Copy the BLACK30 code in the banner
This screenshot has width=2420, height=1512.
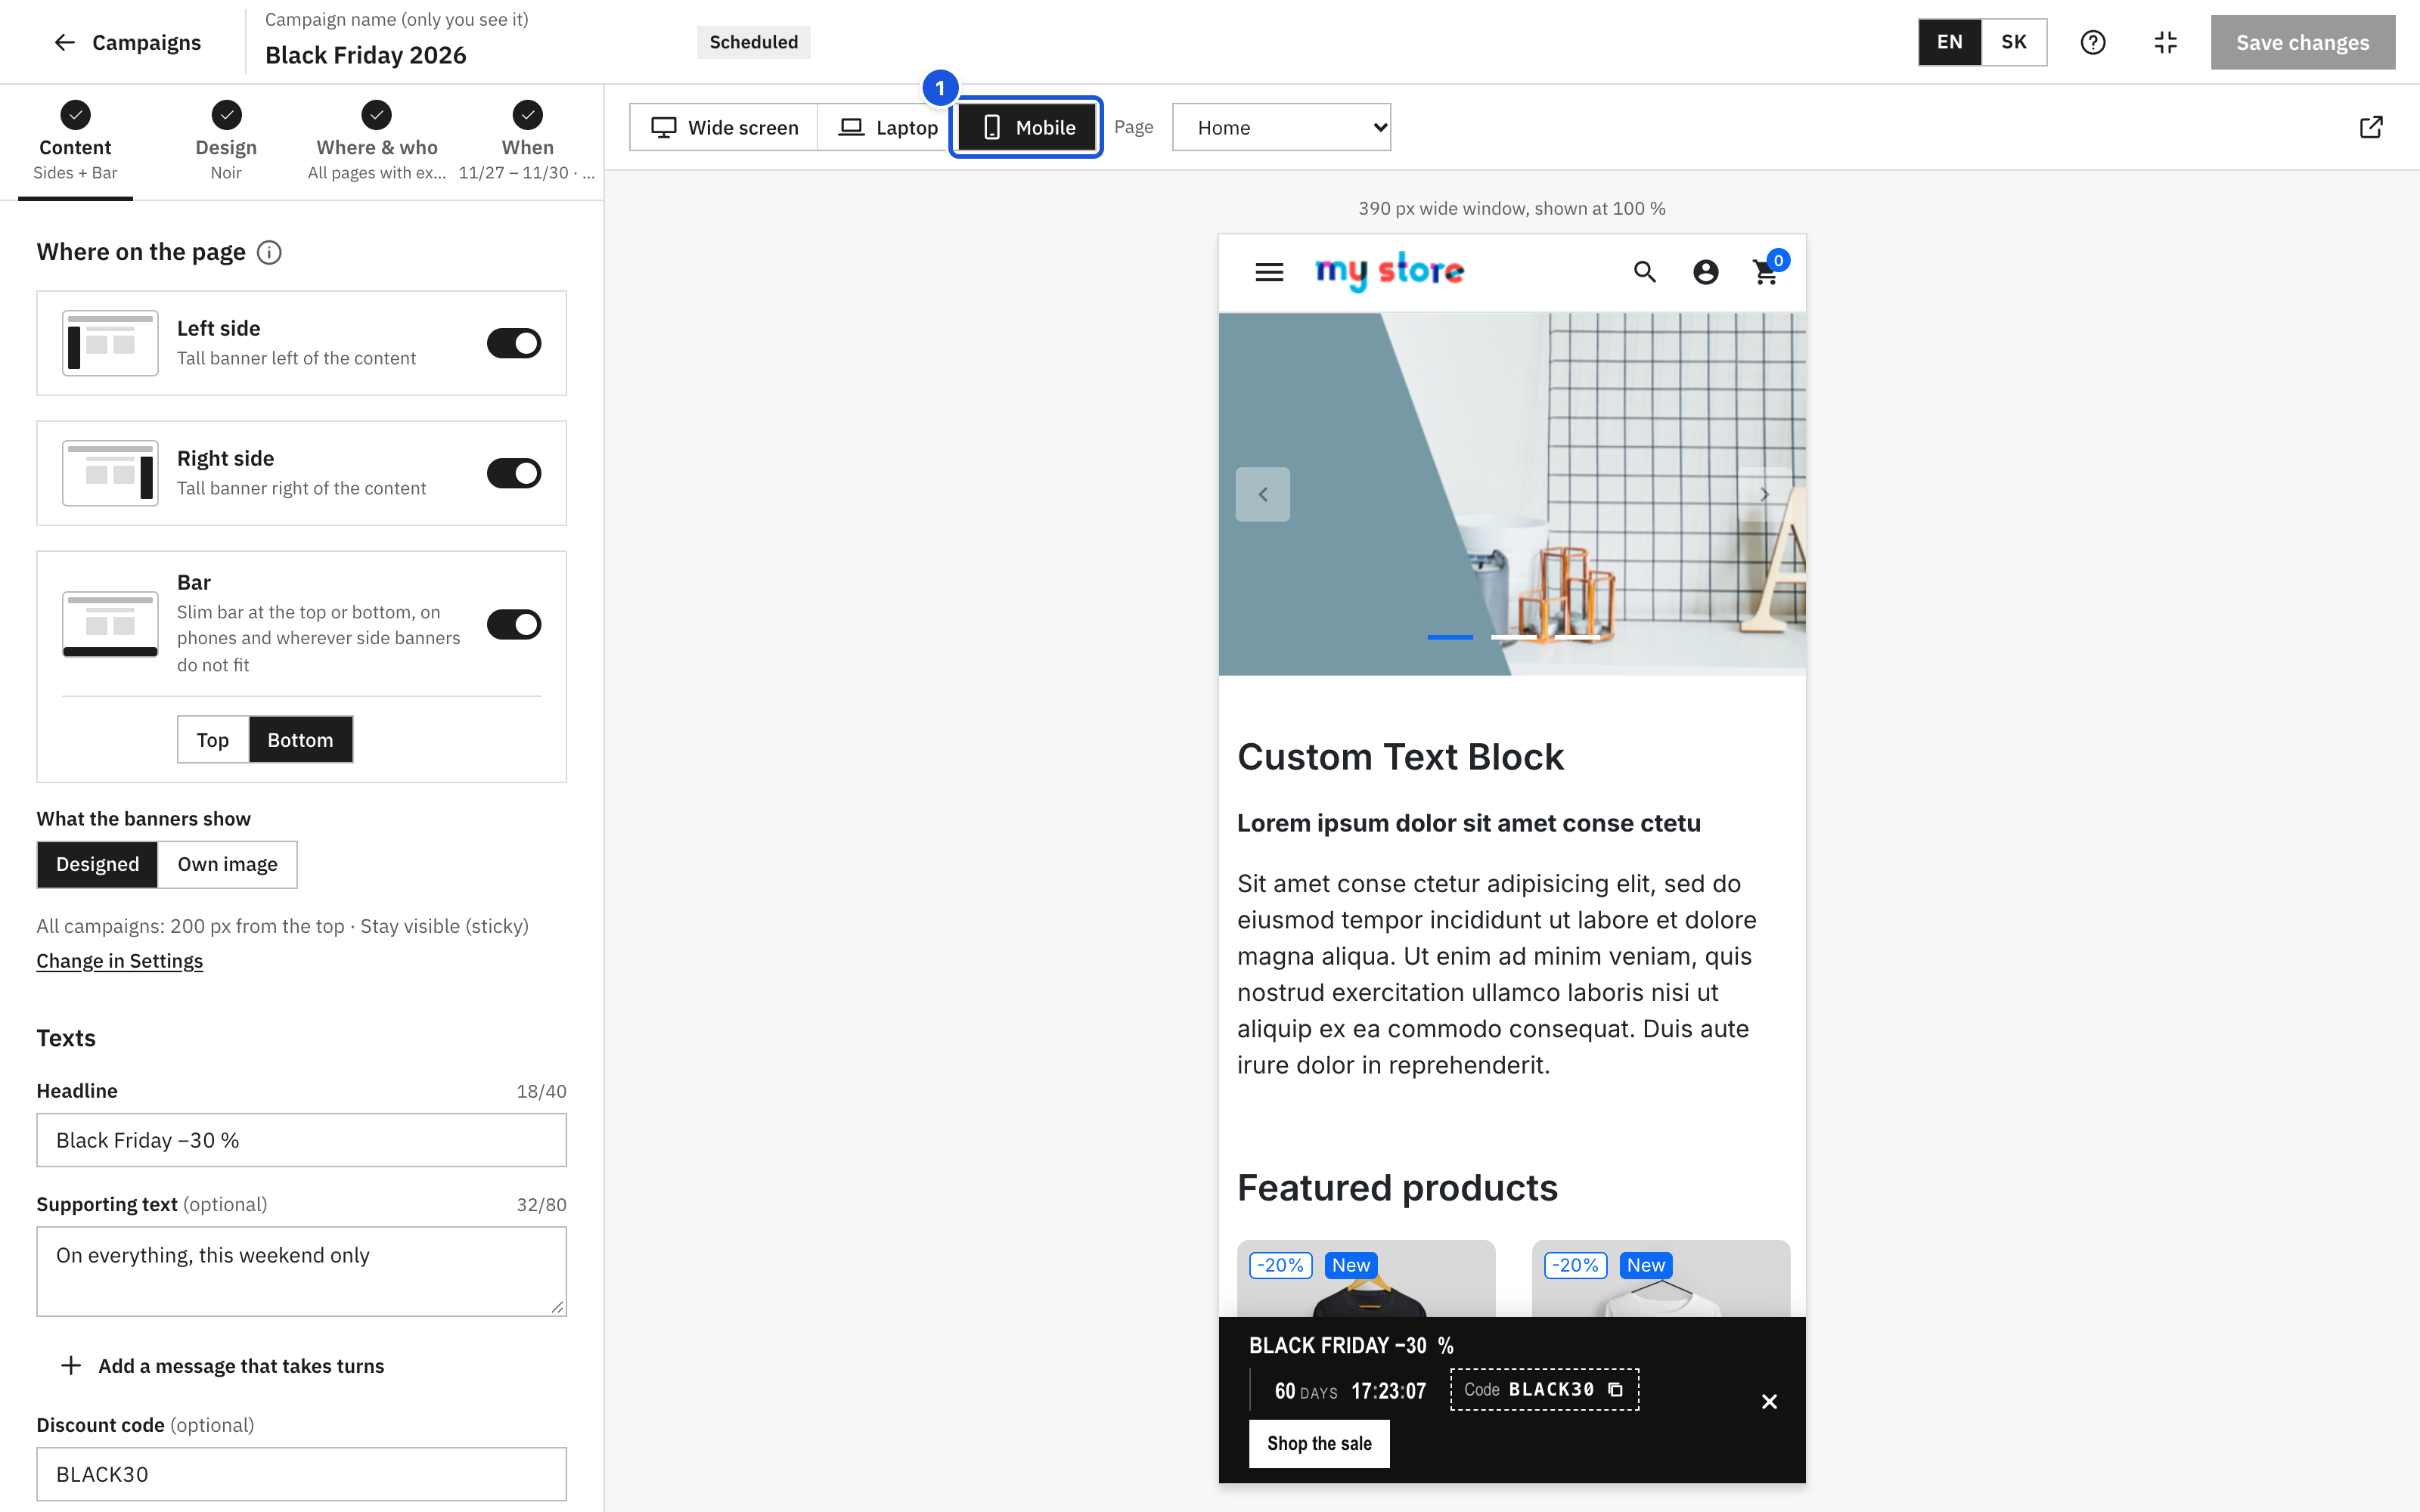click(1615, 1389)
